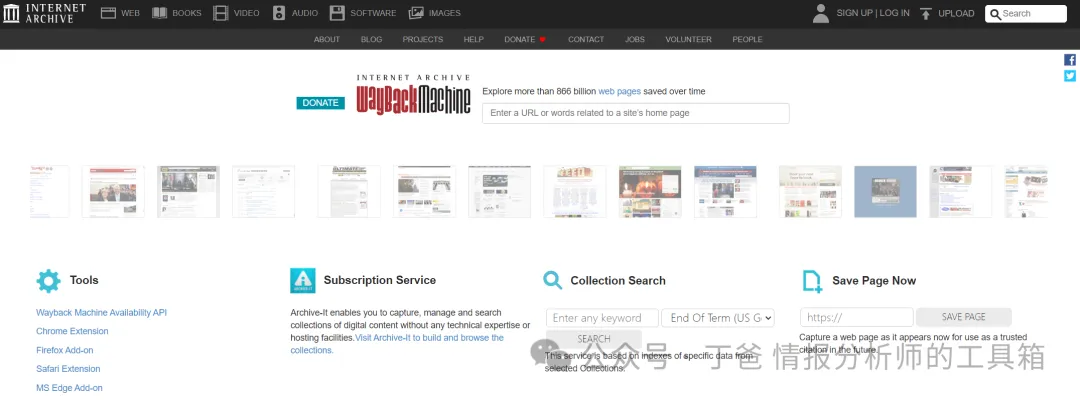The height and width of the screenshot is (400, 1080).
Task: Open the People menu item
Action: tap(747, 39)
